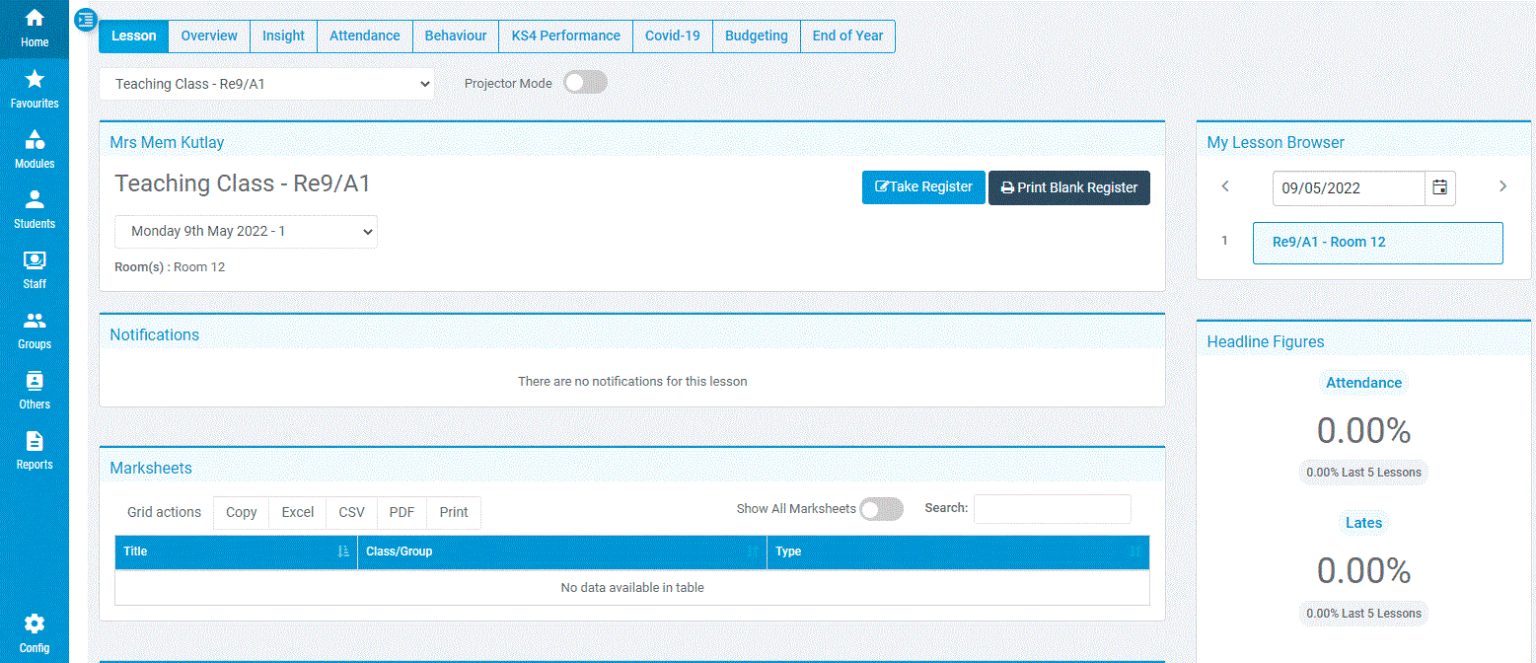Screen dimensions: 1536x663
Task: Open the calendar picker in My Lesson Browser
Action: click(1439, 187)
